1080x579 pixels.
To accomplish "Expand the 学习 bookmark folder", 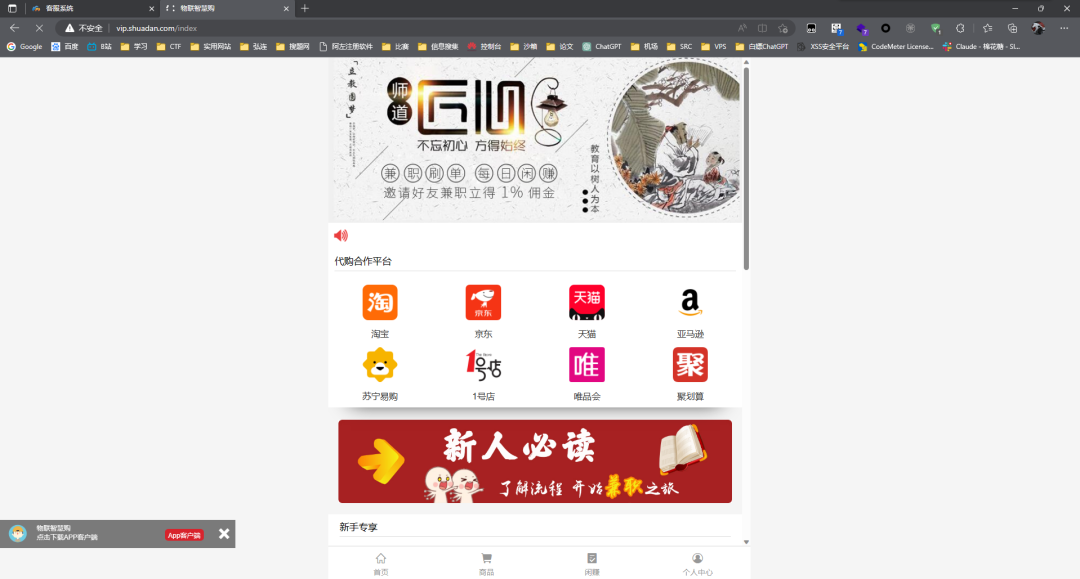I will point(134,47).
